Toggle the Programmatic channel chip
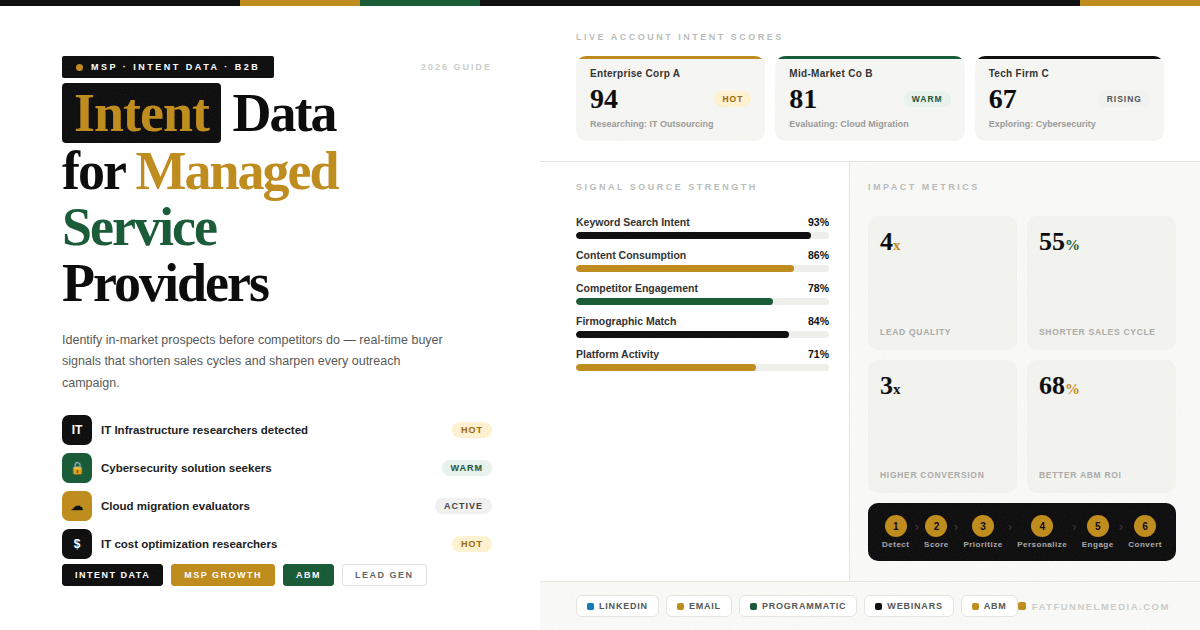 [x=797, y=606]
